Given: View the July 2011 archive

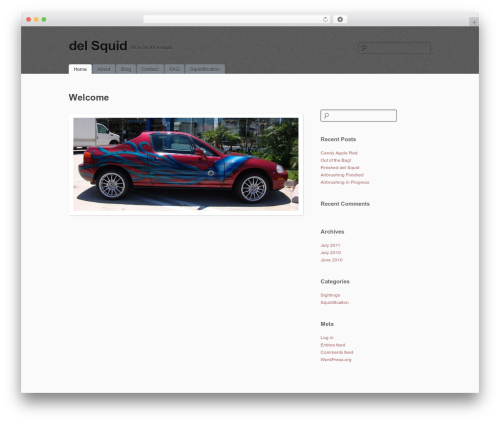Looking at the screenshot, I should 330,245.
